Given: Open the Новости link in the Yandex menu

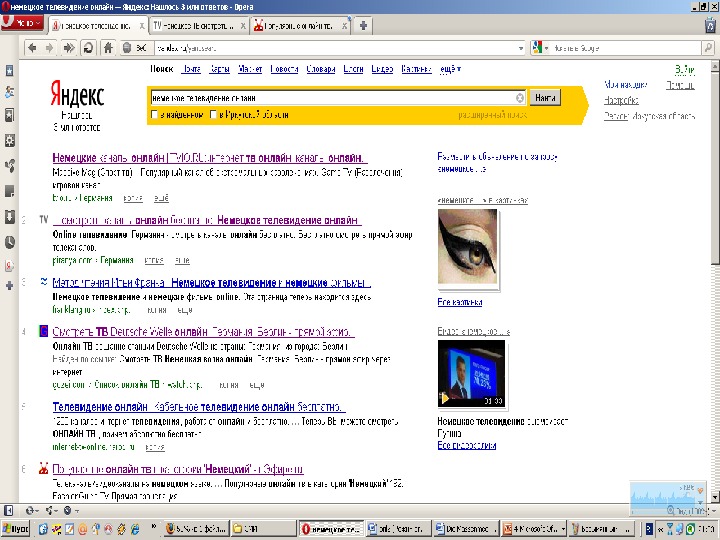Looking at the screenshot, I should tap(284, 69).
